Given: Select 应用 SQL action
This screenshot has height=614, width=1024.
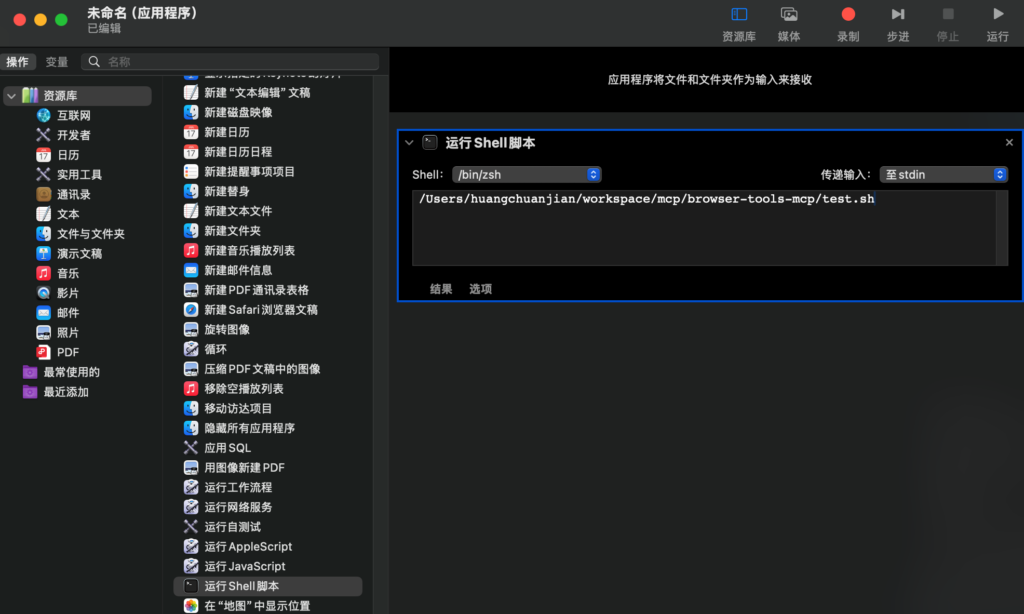Looking at the screenshot, I should click(227, 447).
